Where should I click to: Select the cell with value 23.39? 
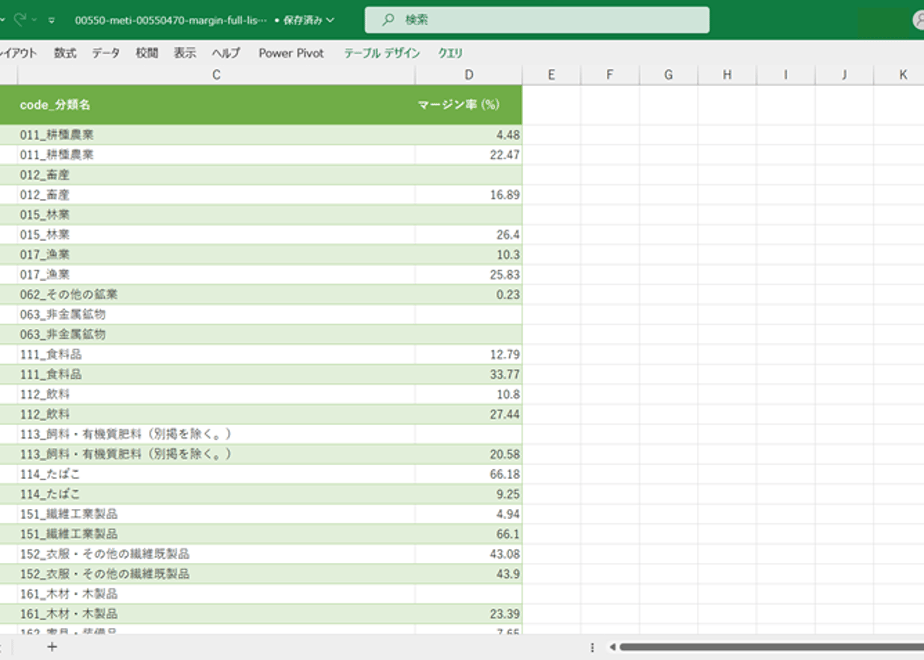[x=468, y=614]
